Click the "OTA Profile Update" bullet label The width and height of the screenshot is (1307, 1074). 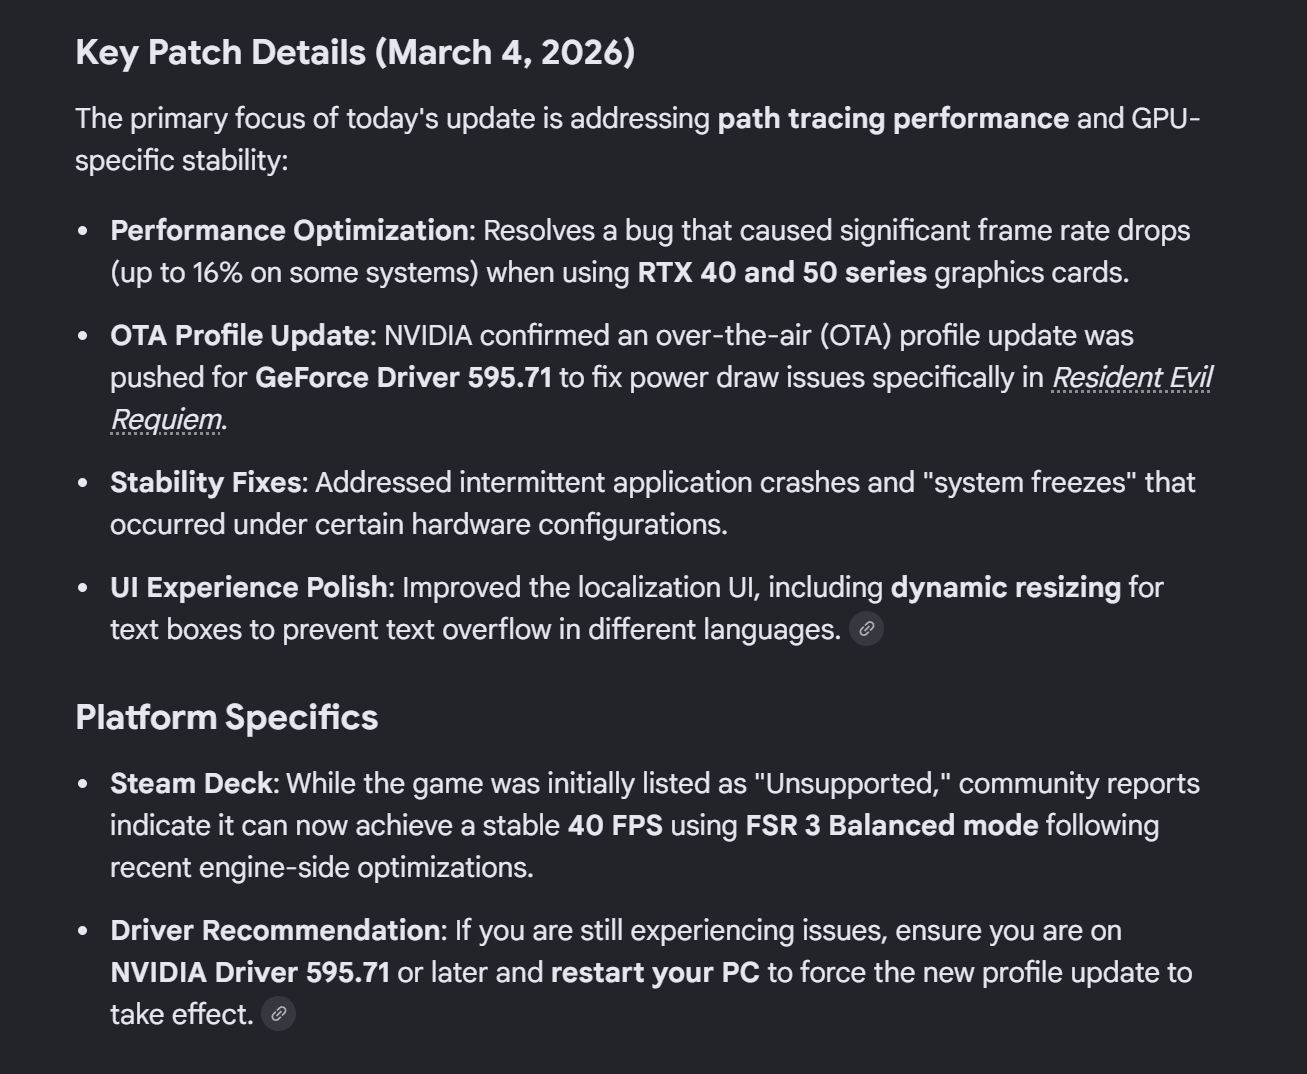pos(239,335)
